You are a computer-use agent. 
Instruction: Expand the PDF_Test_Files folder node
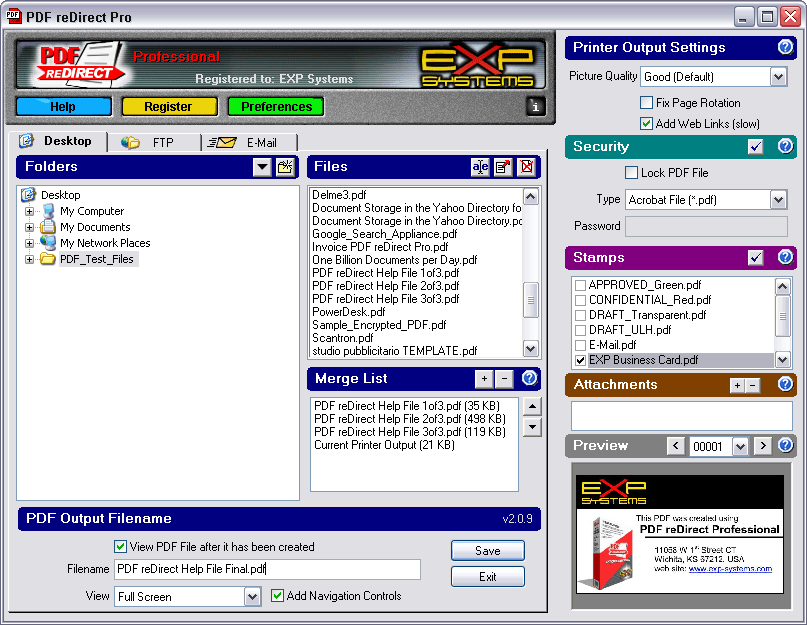click(29, 259)
